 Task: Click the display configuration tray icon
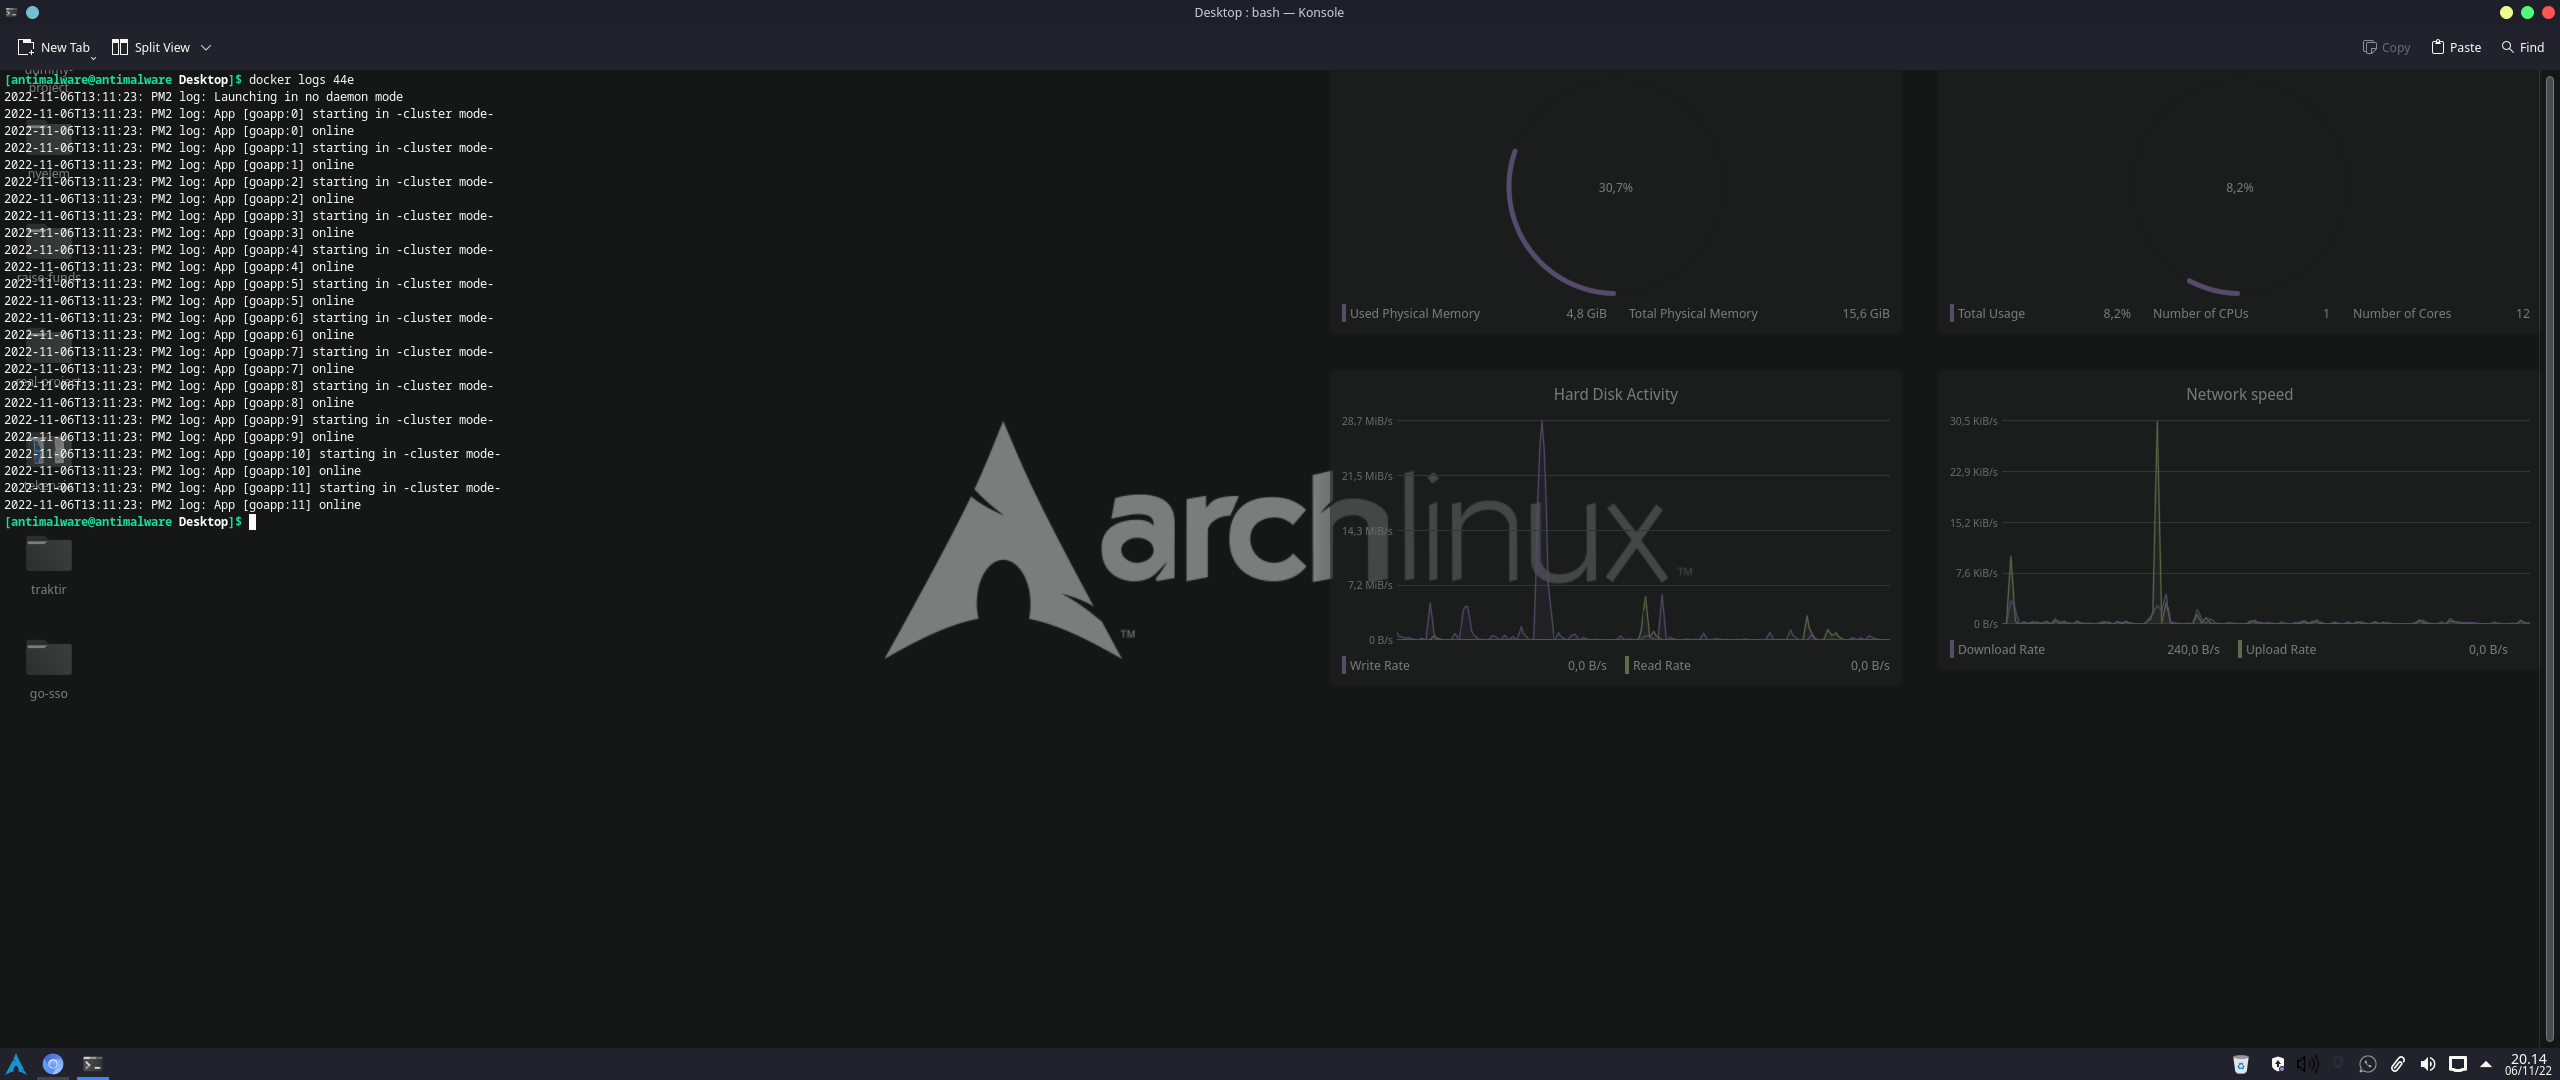[x=2457, y=1064]
